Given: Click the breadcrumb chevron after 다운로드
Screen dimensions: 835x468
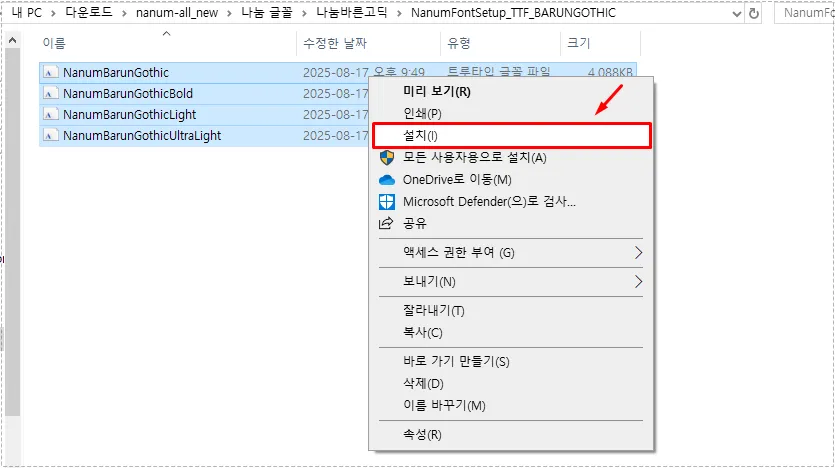Looking at the screenshot, I should [124, 13].
